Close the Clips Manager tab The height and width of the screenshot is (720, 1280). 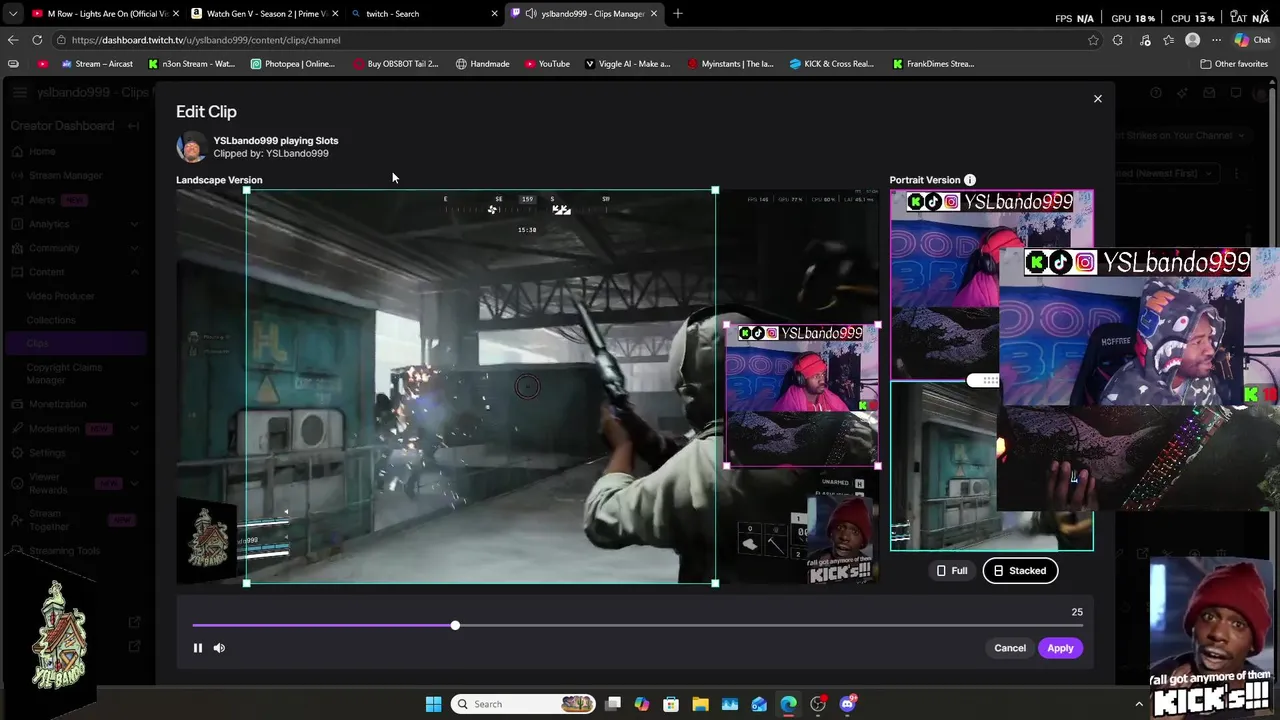point(654,13)
